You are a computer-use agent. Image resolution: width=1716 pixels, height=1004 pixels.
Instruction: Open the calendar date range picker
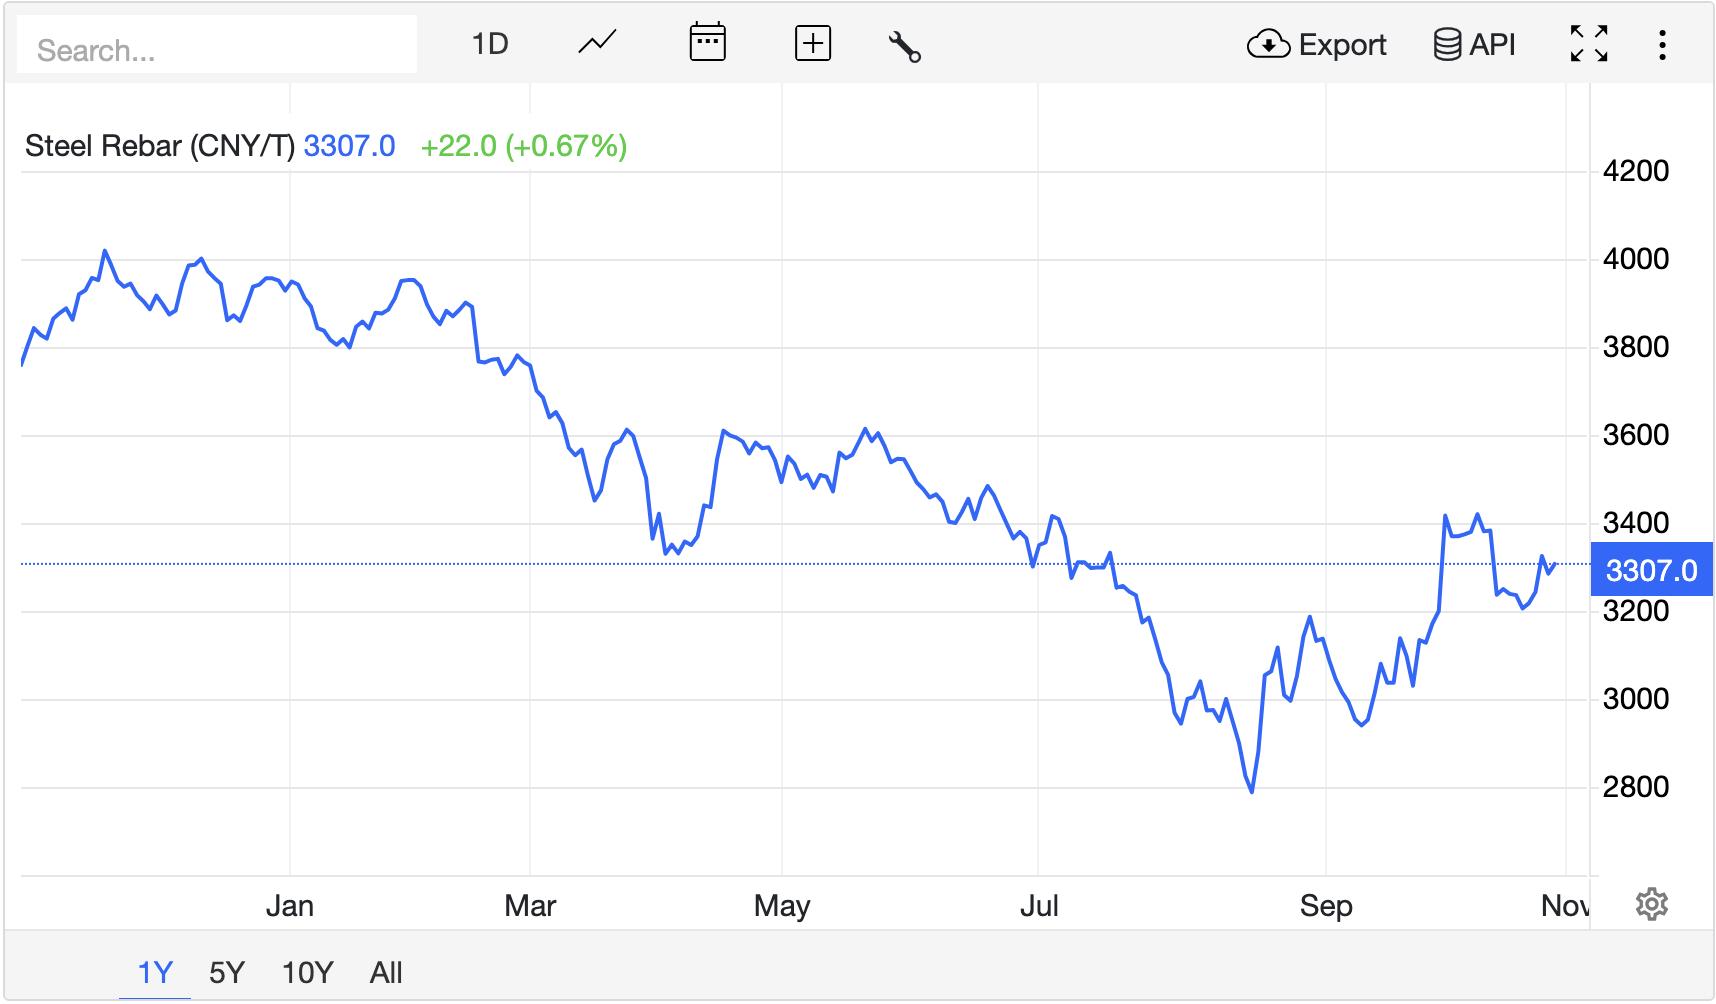707,44
